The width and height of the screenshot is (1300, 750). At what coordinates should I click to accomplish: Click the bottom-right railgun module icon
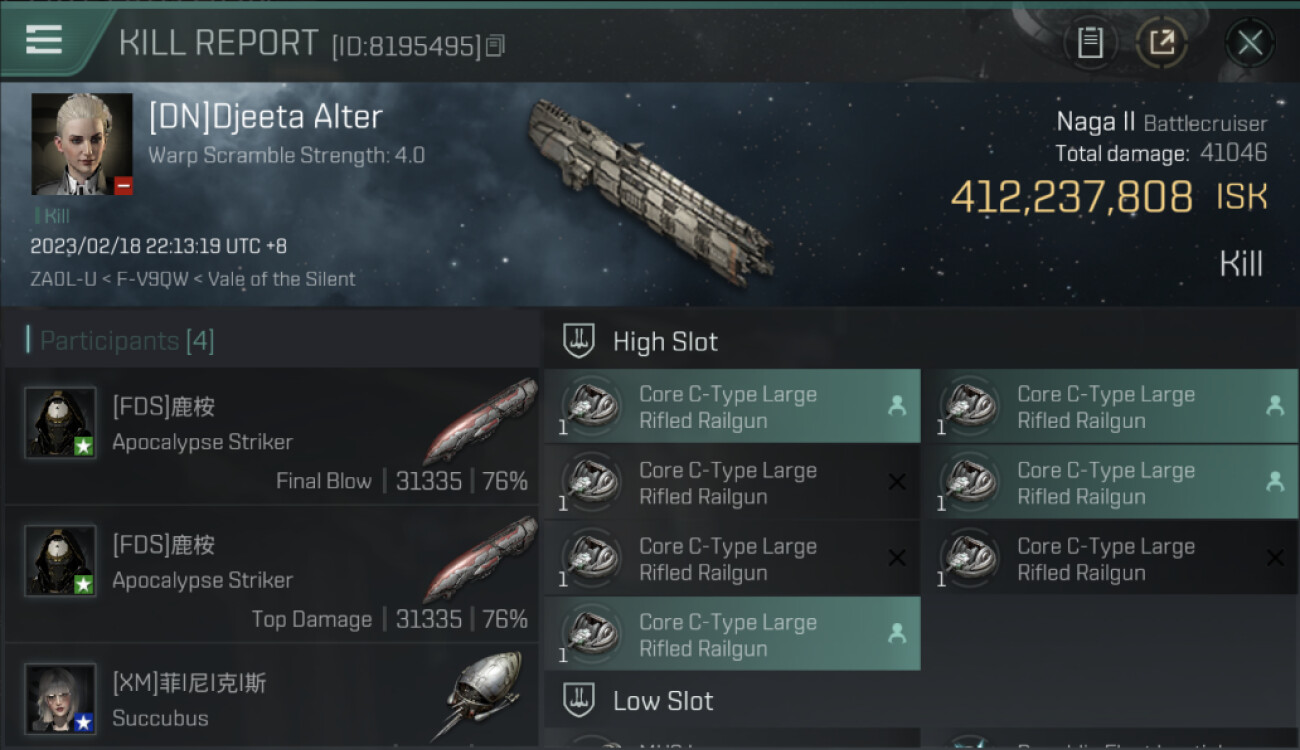coord(967,559)
